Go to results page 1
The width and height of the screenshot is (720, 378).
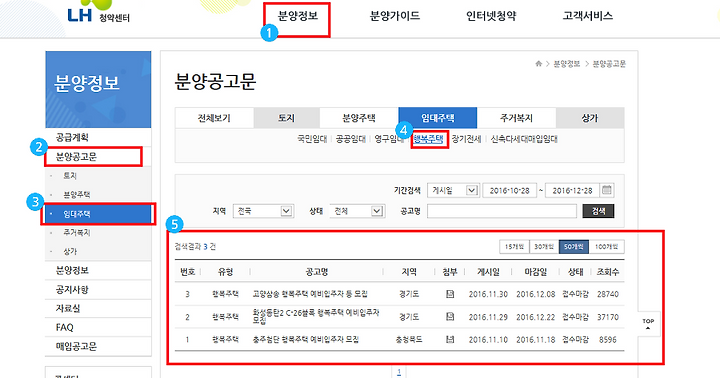point(399,372)
